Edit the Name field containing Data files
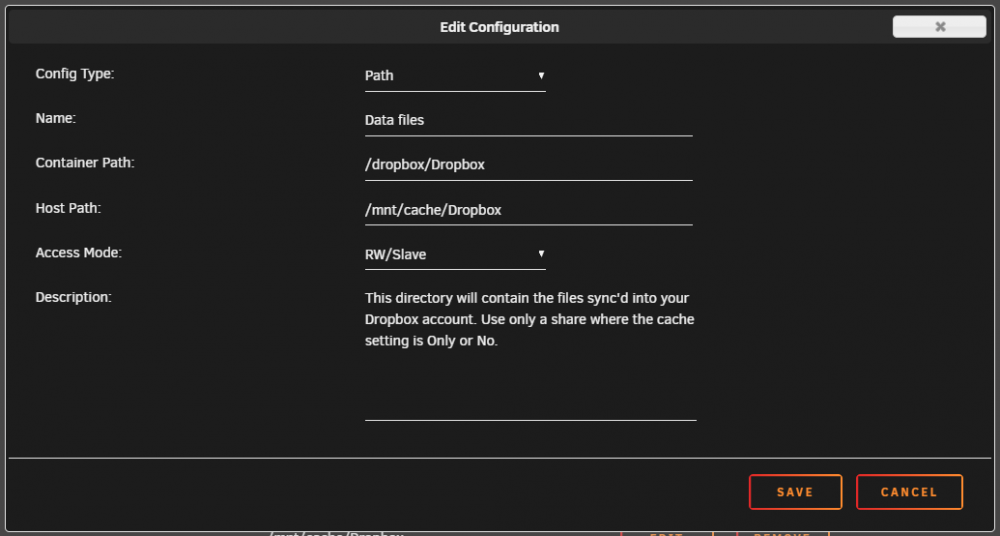The image size is (1000, 536). point(529,121)
